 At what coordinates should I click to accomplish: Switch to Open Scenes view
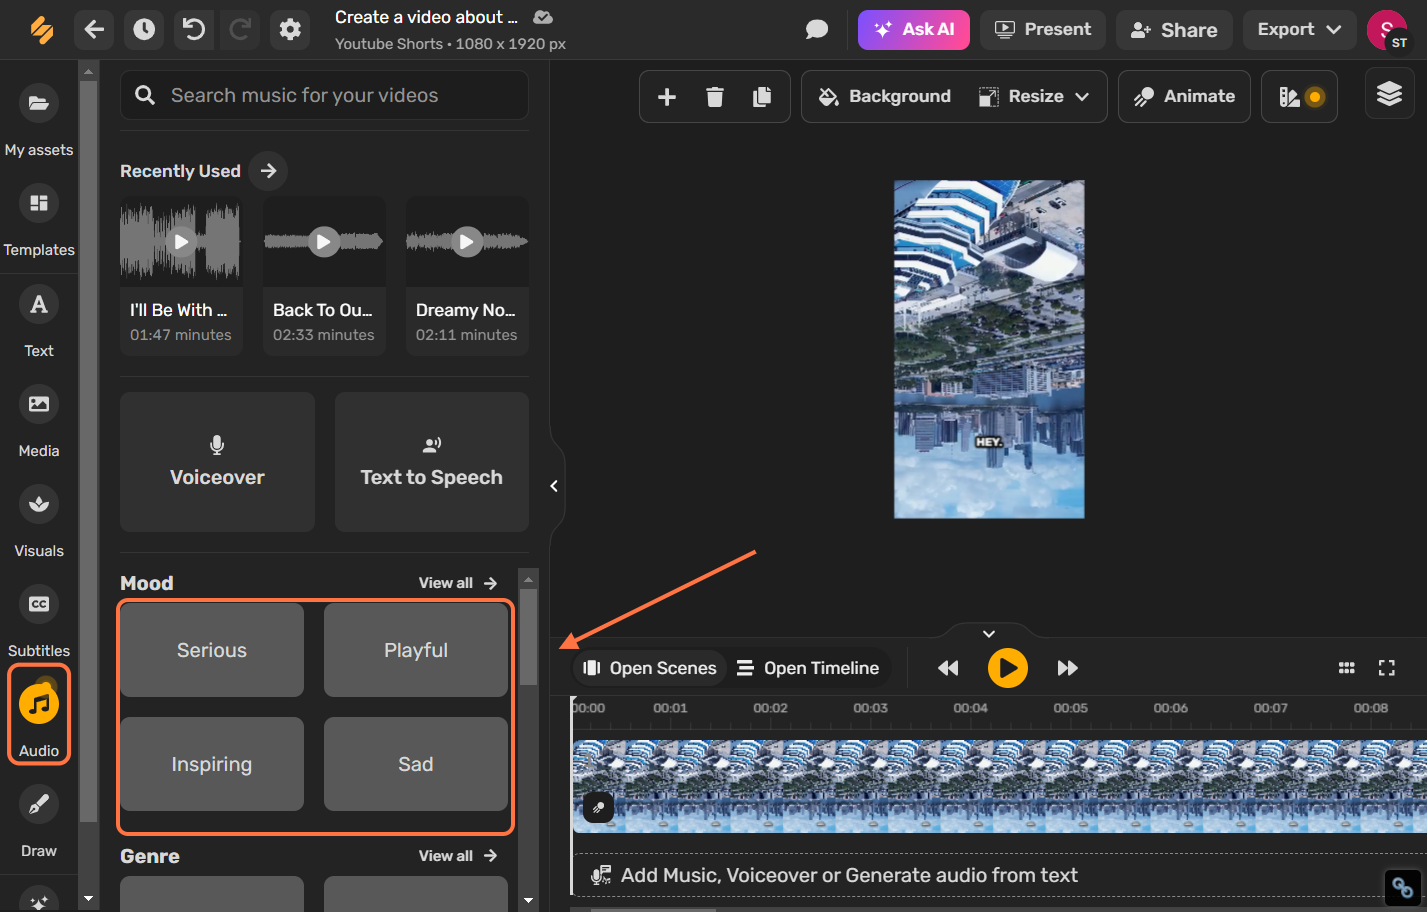pyautogui.click(x=650, y=668)
